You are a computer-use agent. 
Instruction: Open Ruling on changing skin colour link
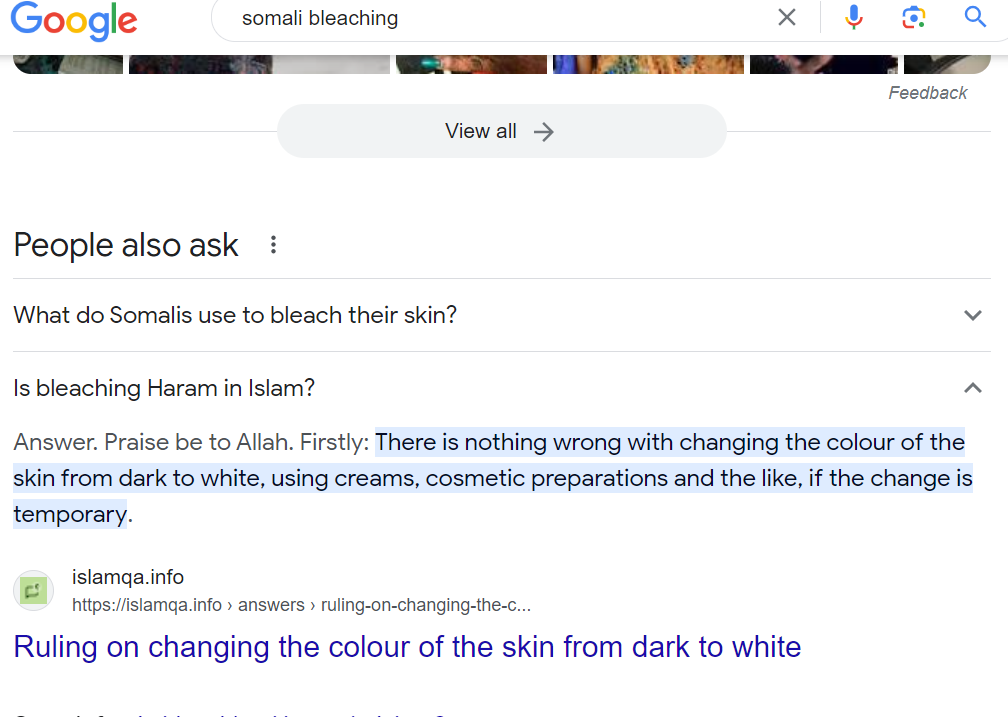click(x=408, y=647)
